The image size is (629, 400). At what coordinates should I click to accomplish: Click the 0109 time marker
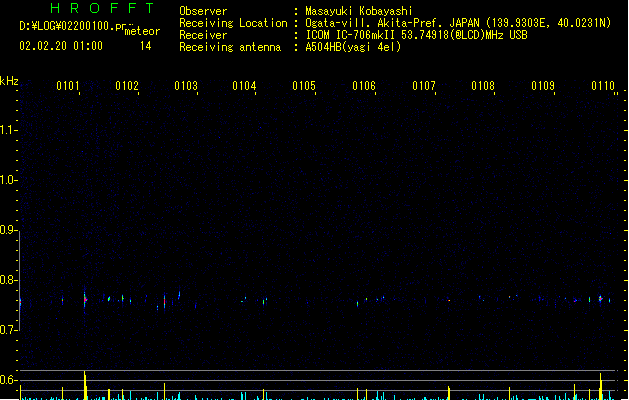coord(543,86)
